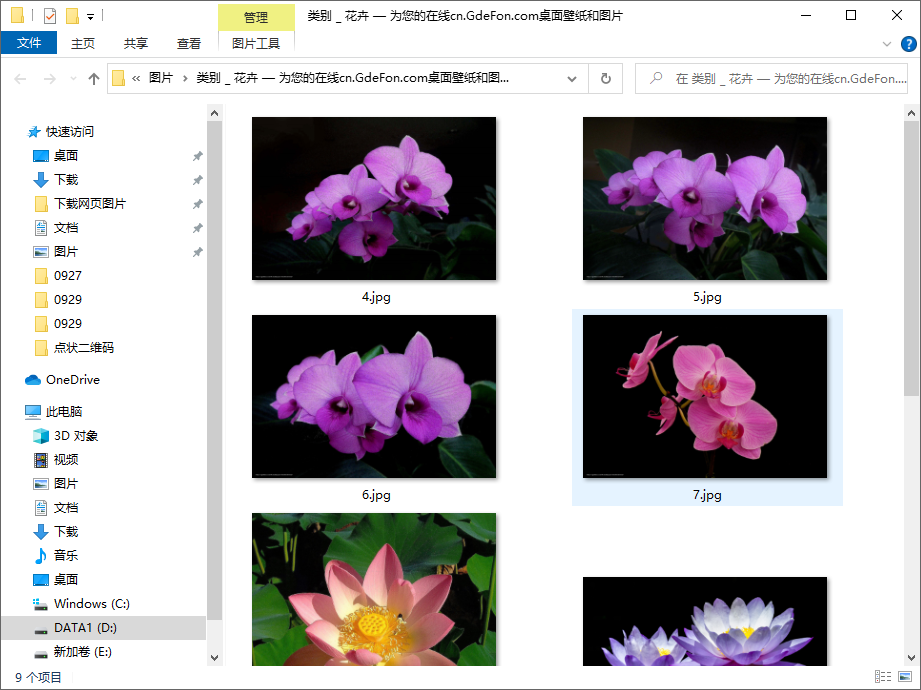Click 图片 in the address breadcrumb
Image resolution: width=921 pixels, height=690 pixels.
coord(160,78)
